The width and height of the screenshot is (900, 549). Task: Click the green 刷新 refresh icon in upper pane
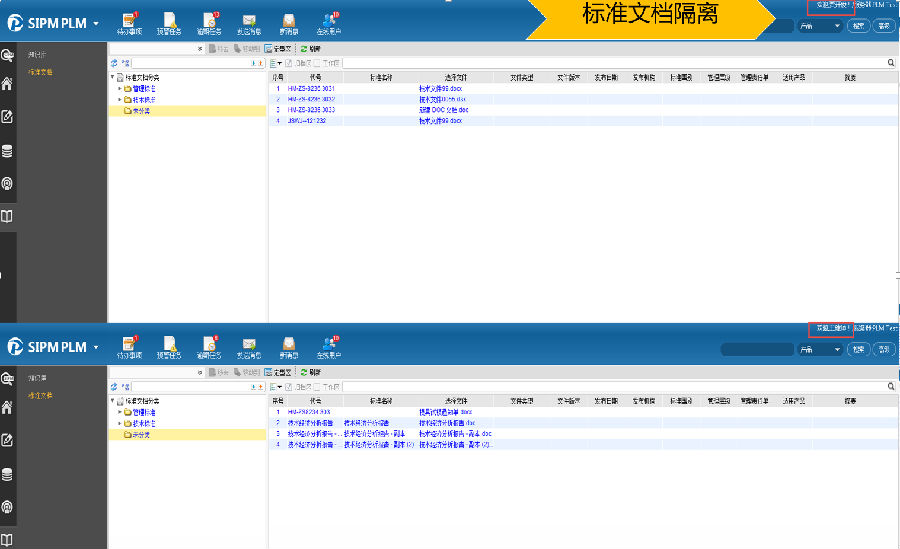coord(304,48)
